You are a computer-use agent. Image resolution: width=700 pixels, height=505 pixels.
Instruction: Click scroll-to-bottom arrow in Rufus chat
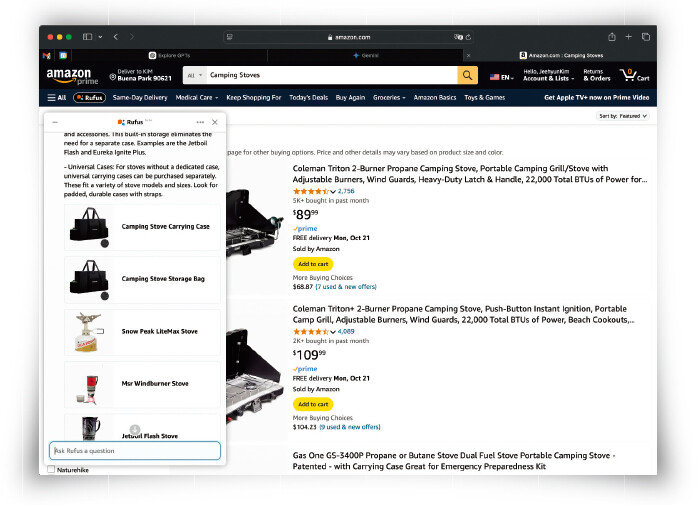click(135, 429)
